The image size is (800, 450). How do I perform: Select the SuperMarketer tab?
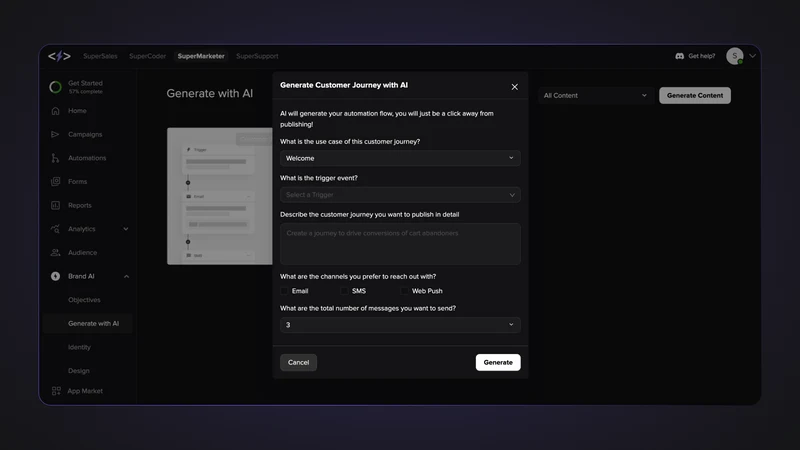201,56
